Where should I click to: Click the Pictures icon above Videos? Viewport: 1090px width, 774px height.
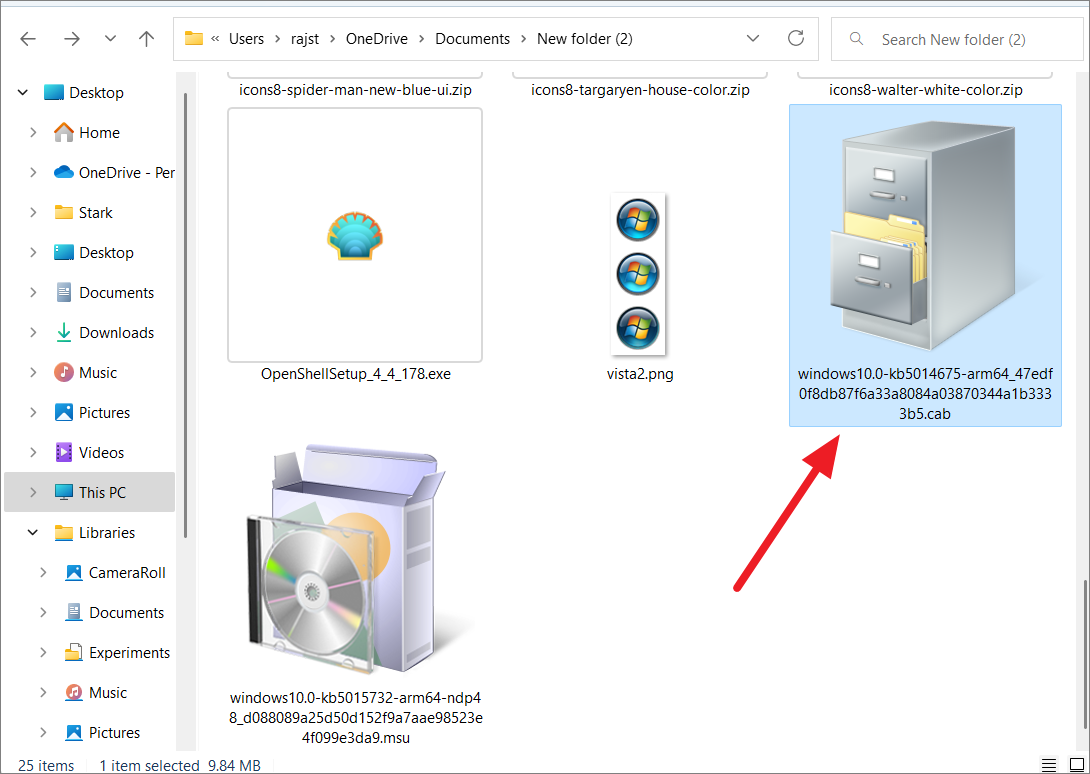pos(64,412)
